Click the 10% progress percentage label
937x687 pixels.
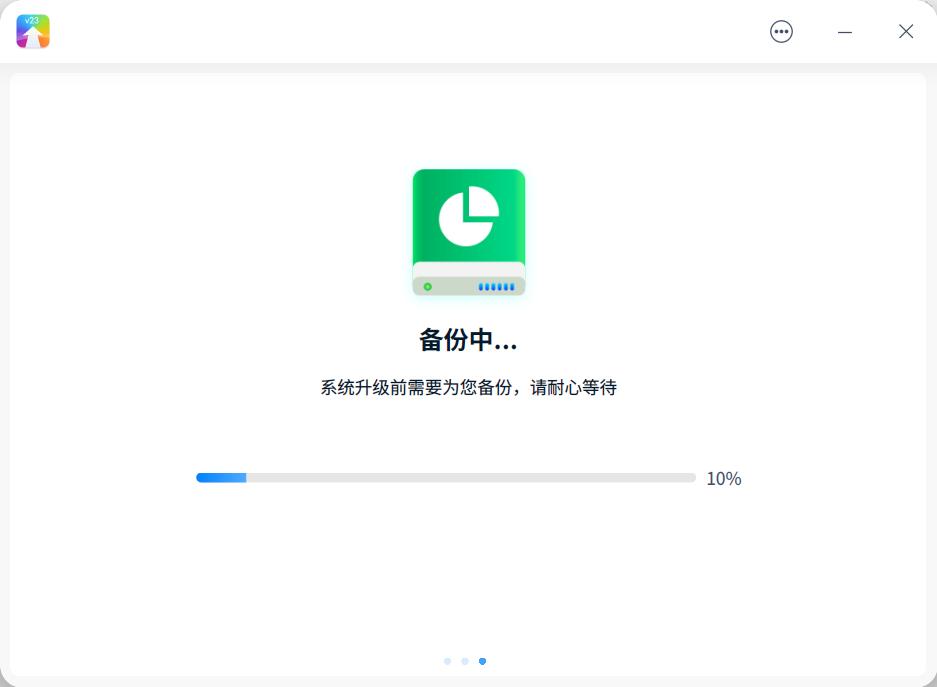pyautogui.click(x=724, y=479)
